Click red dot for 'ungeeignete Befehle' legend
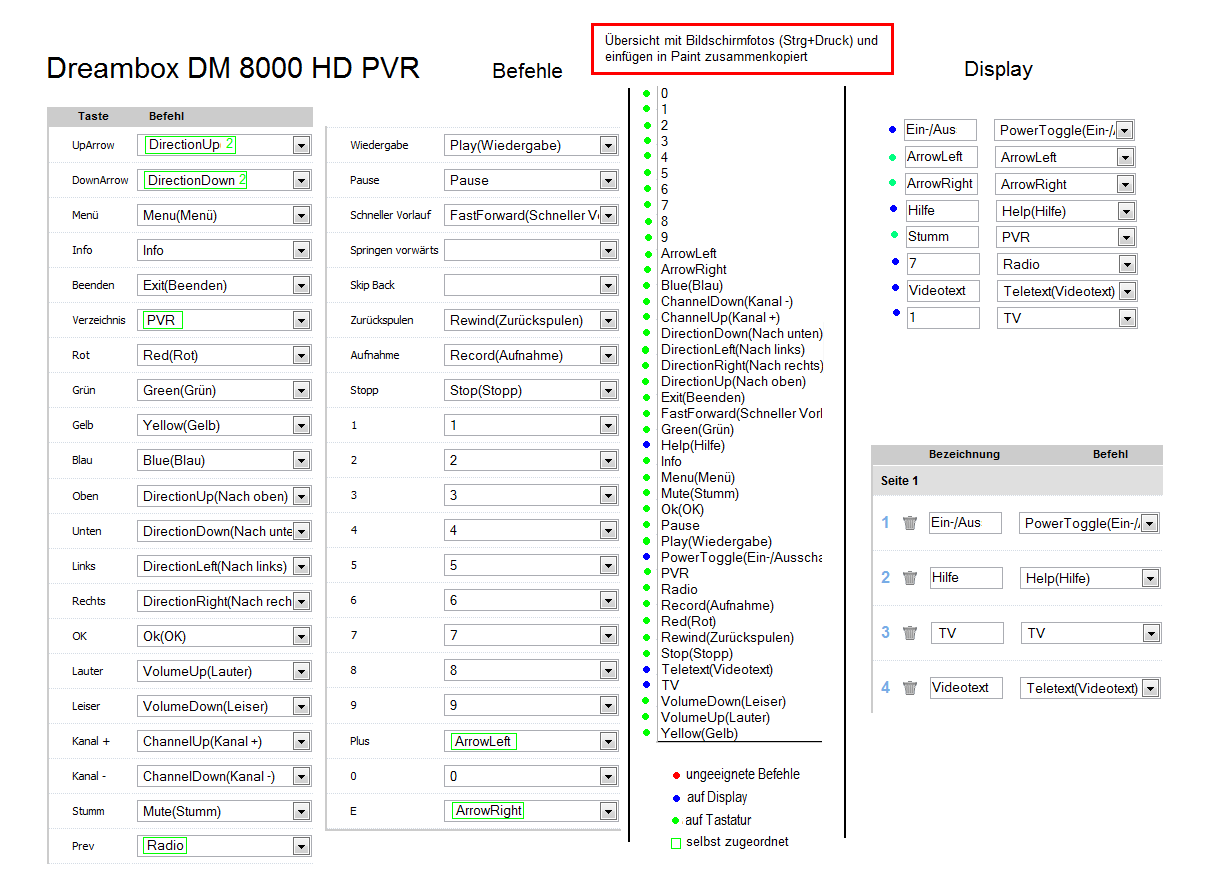 pyautogui.click(x=676, y=775)
